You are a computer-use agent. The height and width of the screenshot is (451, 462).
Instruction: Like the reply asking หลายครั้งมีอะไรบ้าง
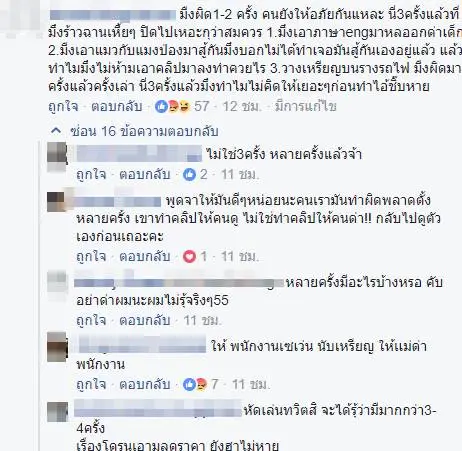pyautogui.click(x=91, y=321)
